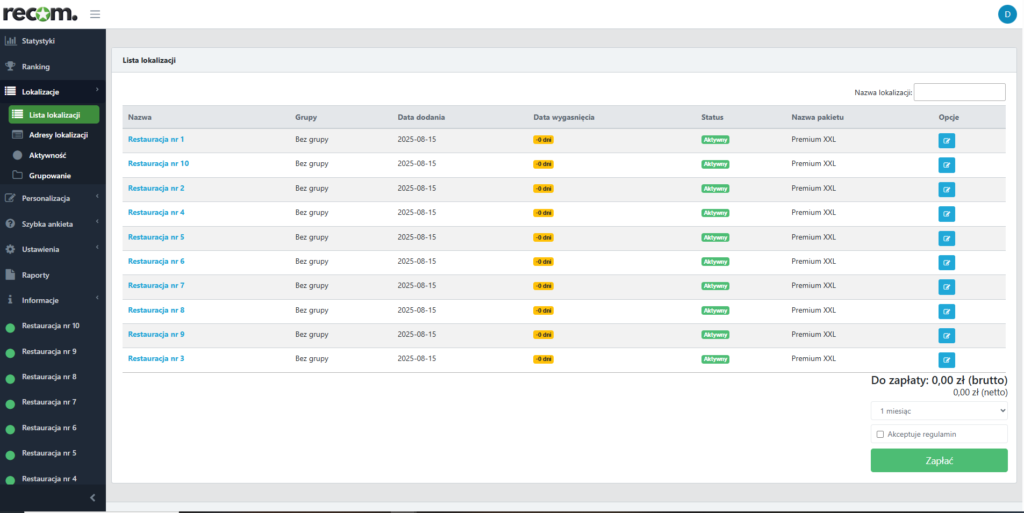Click the hamburger menu icon beside logo

tap(95, 14)
